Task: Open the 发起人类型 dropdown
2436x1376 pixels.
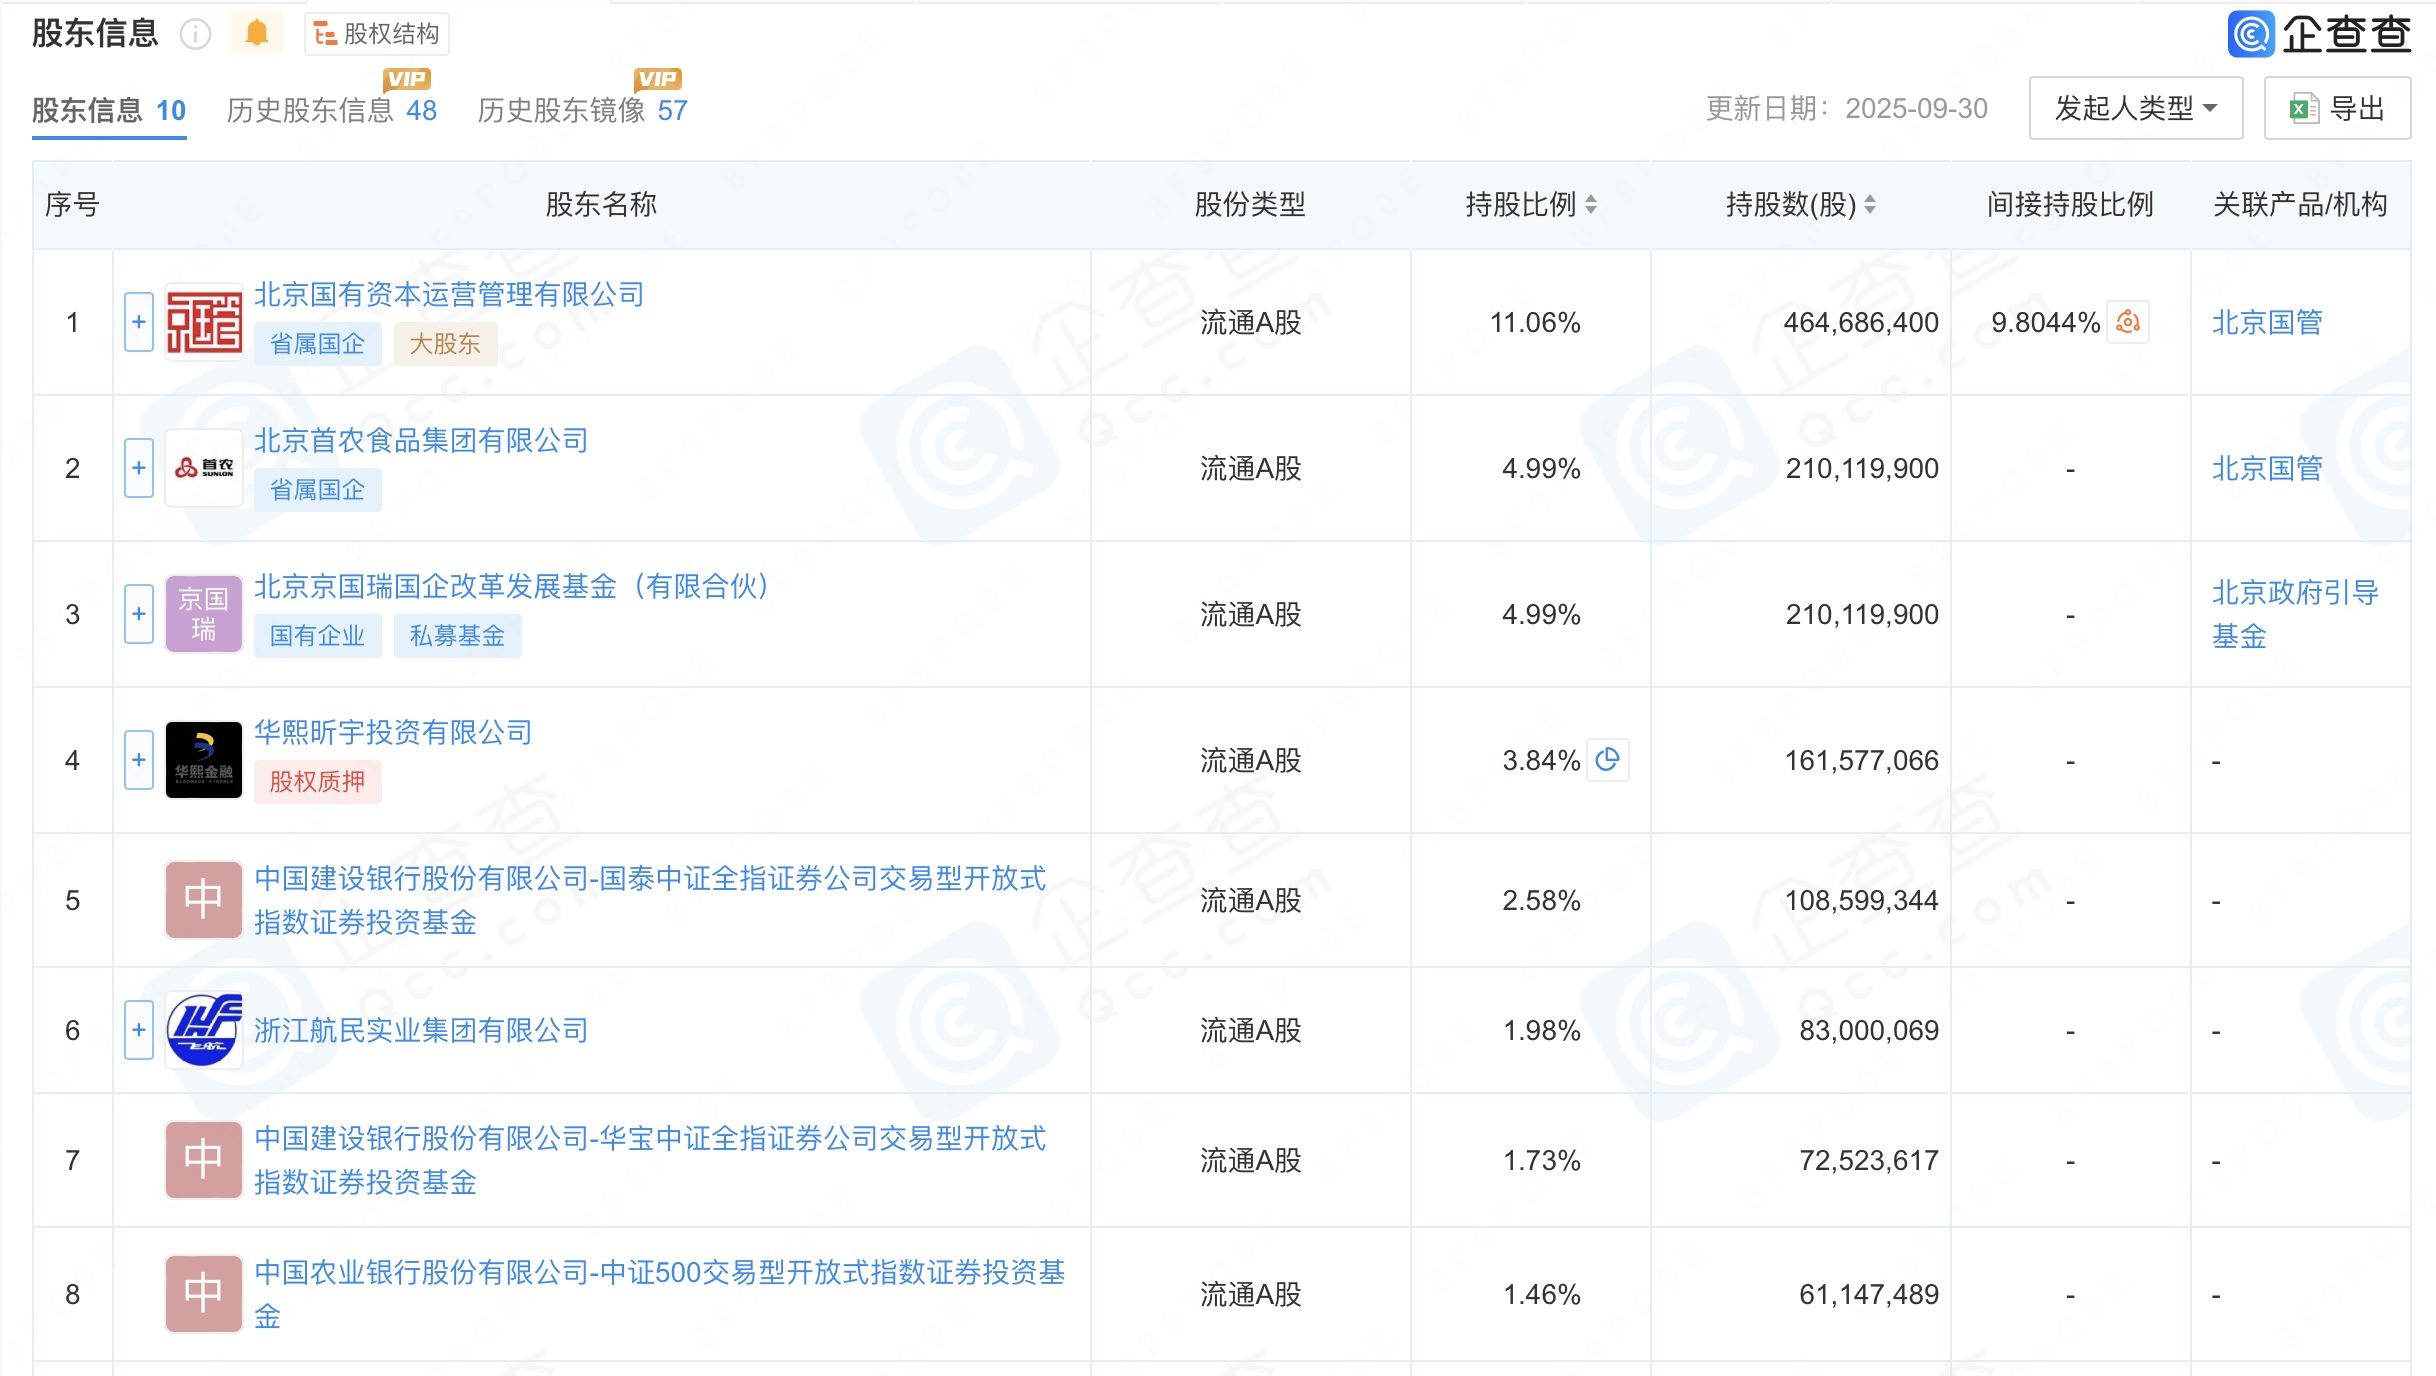Action: click(2135, 108)
